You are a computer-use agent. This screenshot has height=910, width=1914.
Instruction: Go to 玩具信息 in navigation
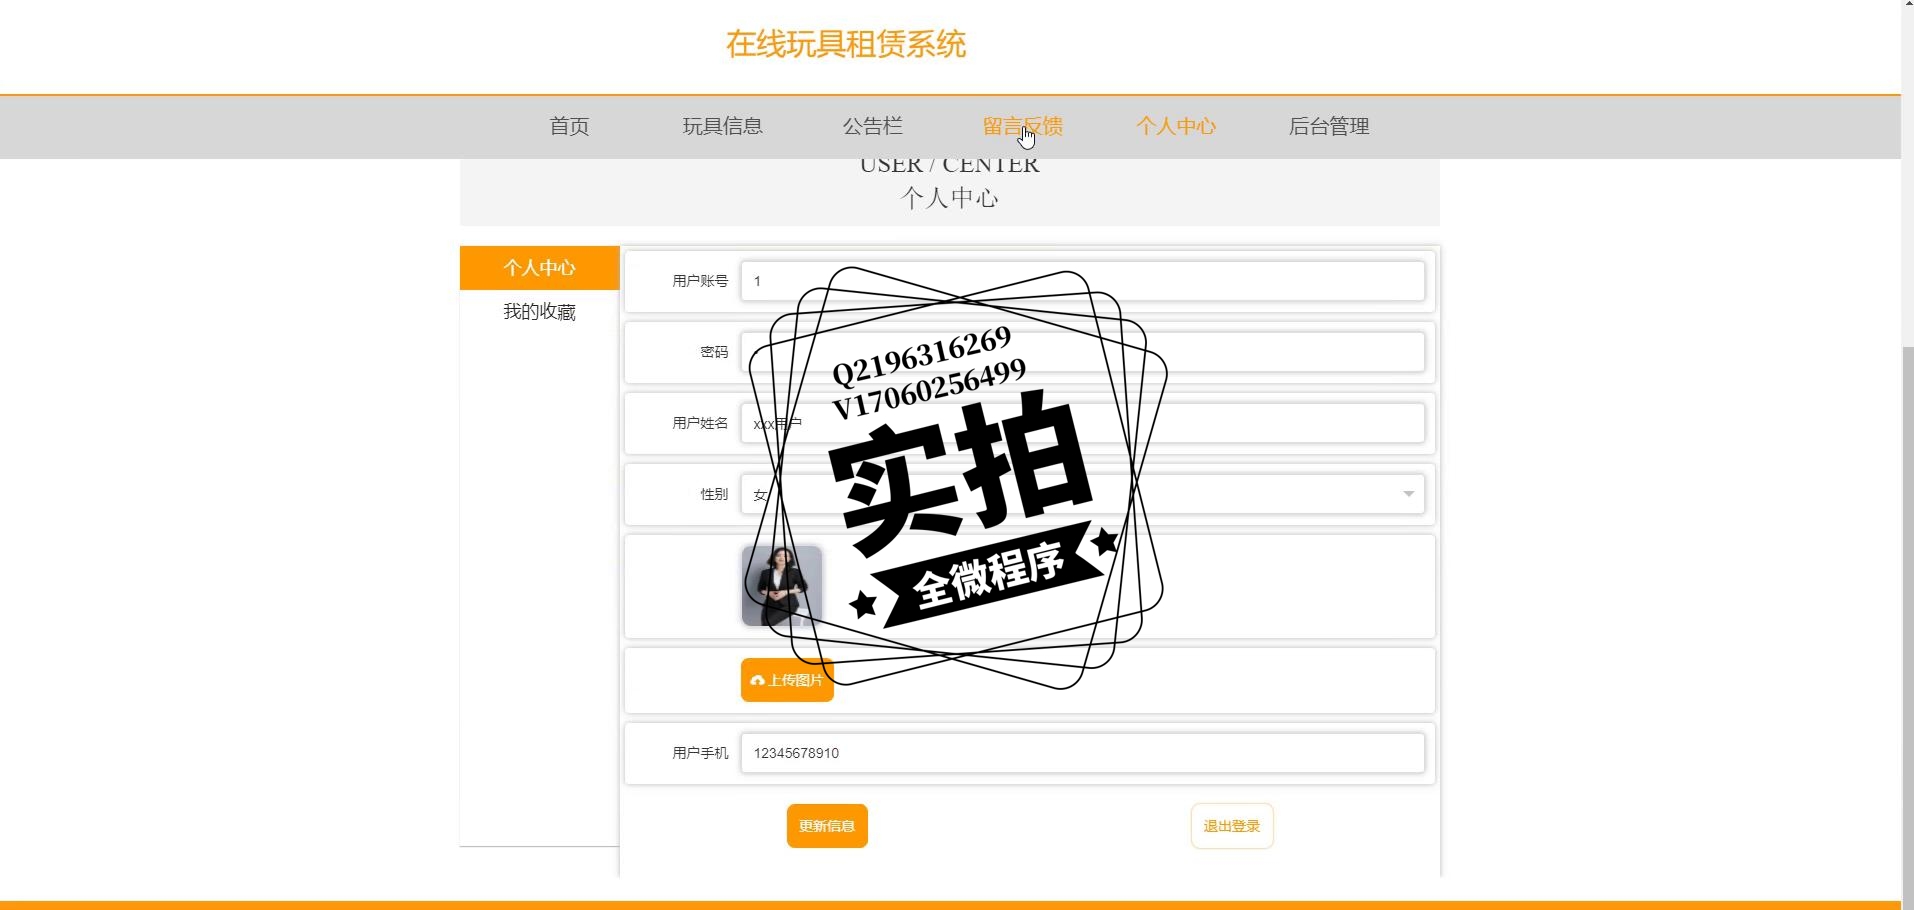click(723, 126)
